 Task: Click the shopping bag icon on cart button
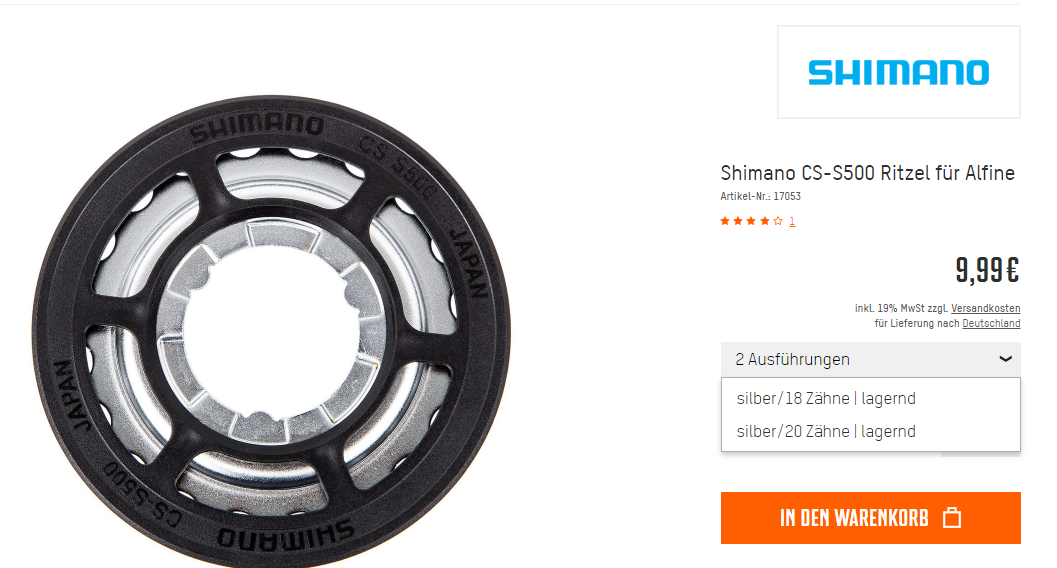click(x=952, y=517)
